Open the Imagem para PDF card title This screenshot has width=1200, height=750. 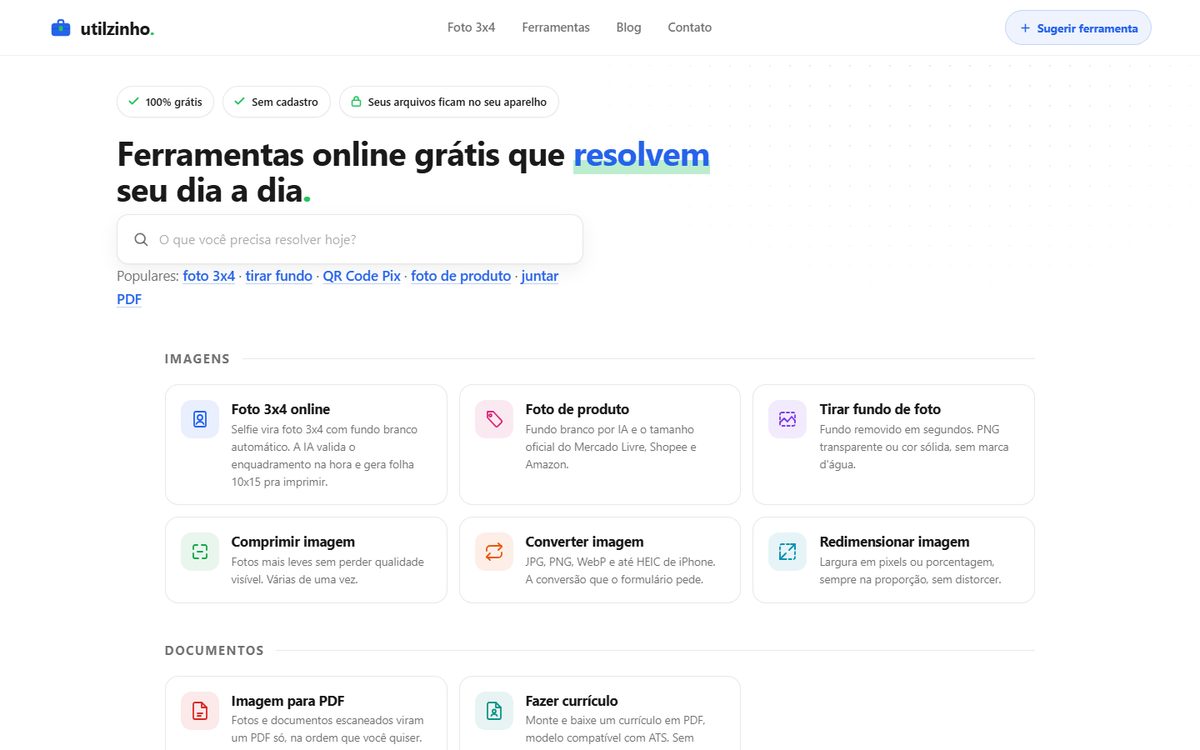click(288, 701)
